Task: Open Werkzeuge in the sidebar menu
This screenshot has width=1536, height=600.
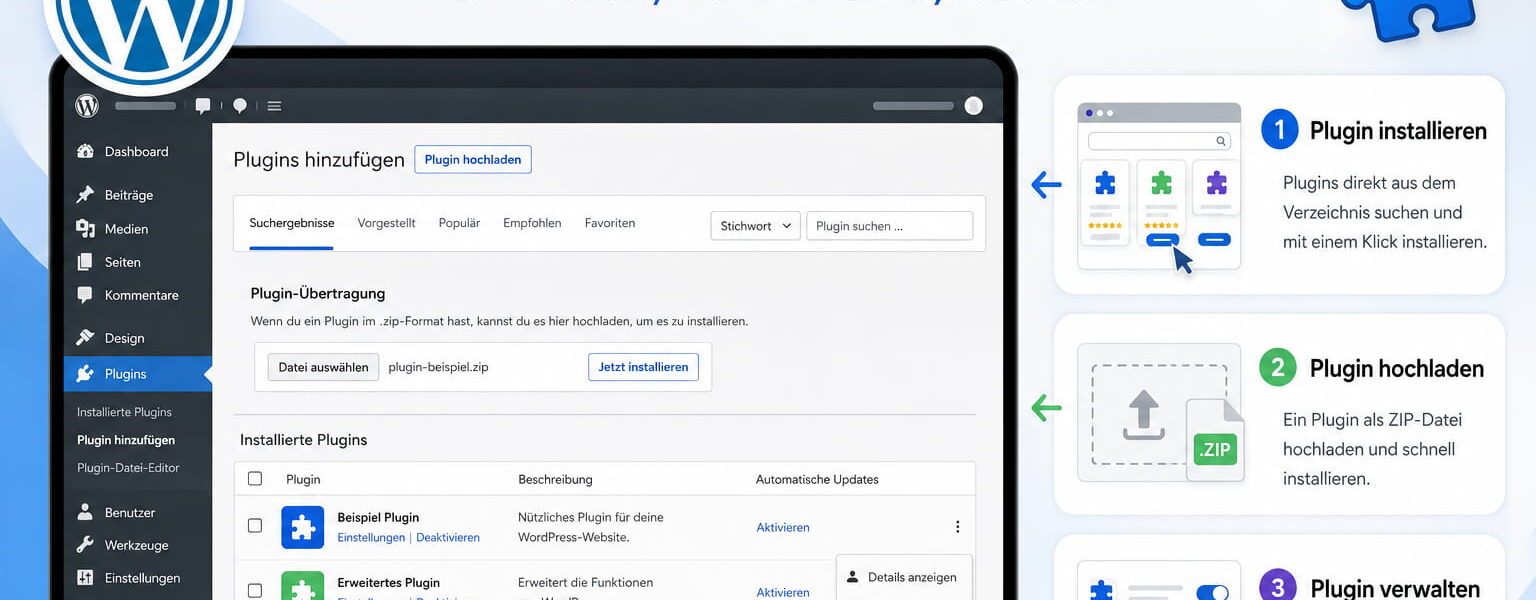Action: tap(138, 545)
